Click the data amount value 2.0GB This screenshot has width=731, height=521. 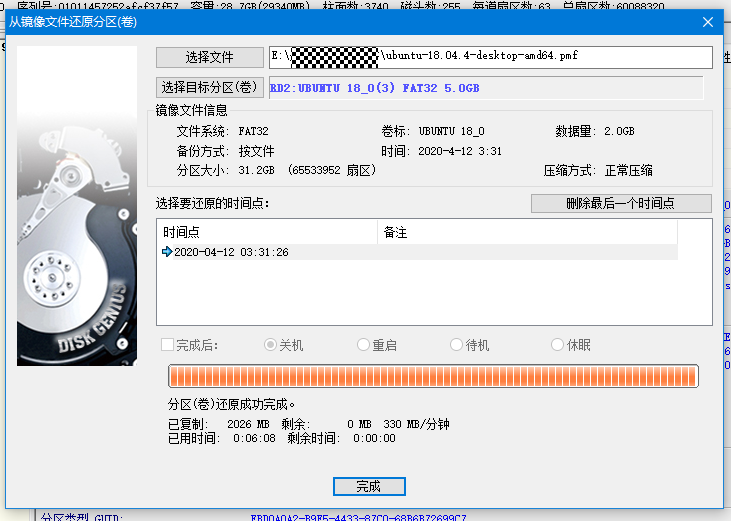click(x=619, y=131)
